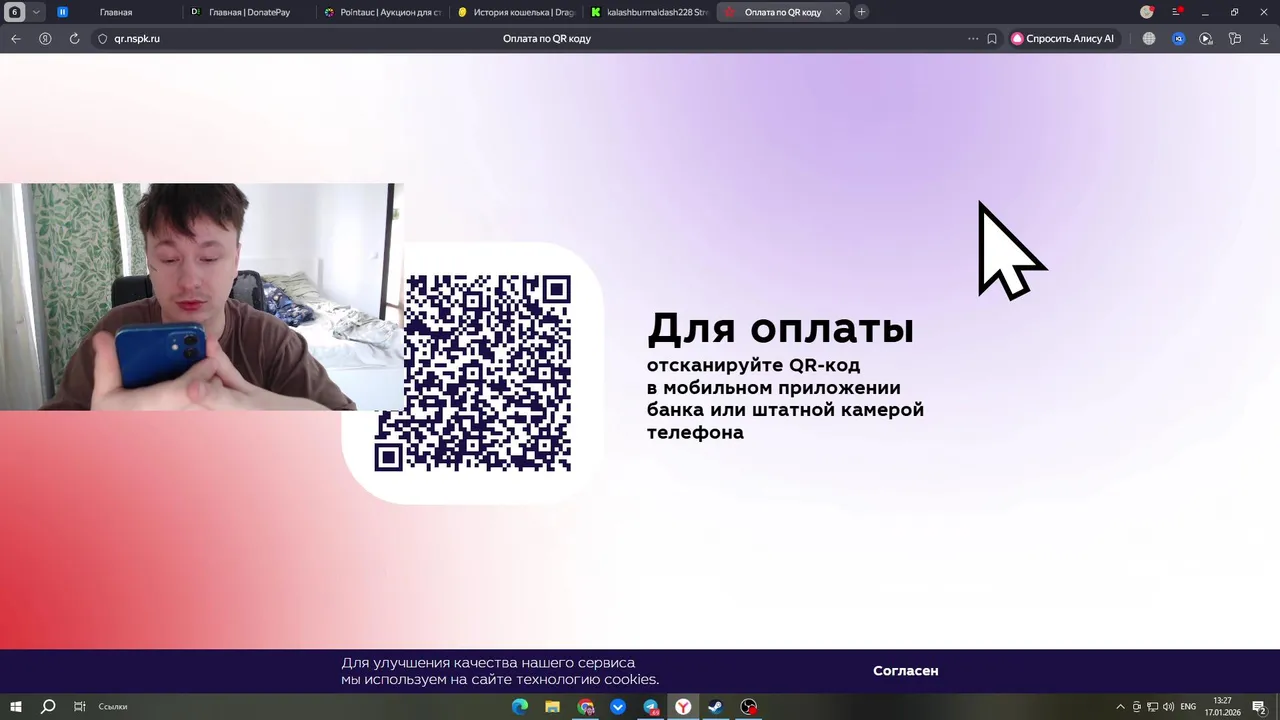Show hidden system tray icons
1280x720 pixels.
pos(1120,707)
